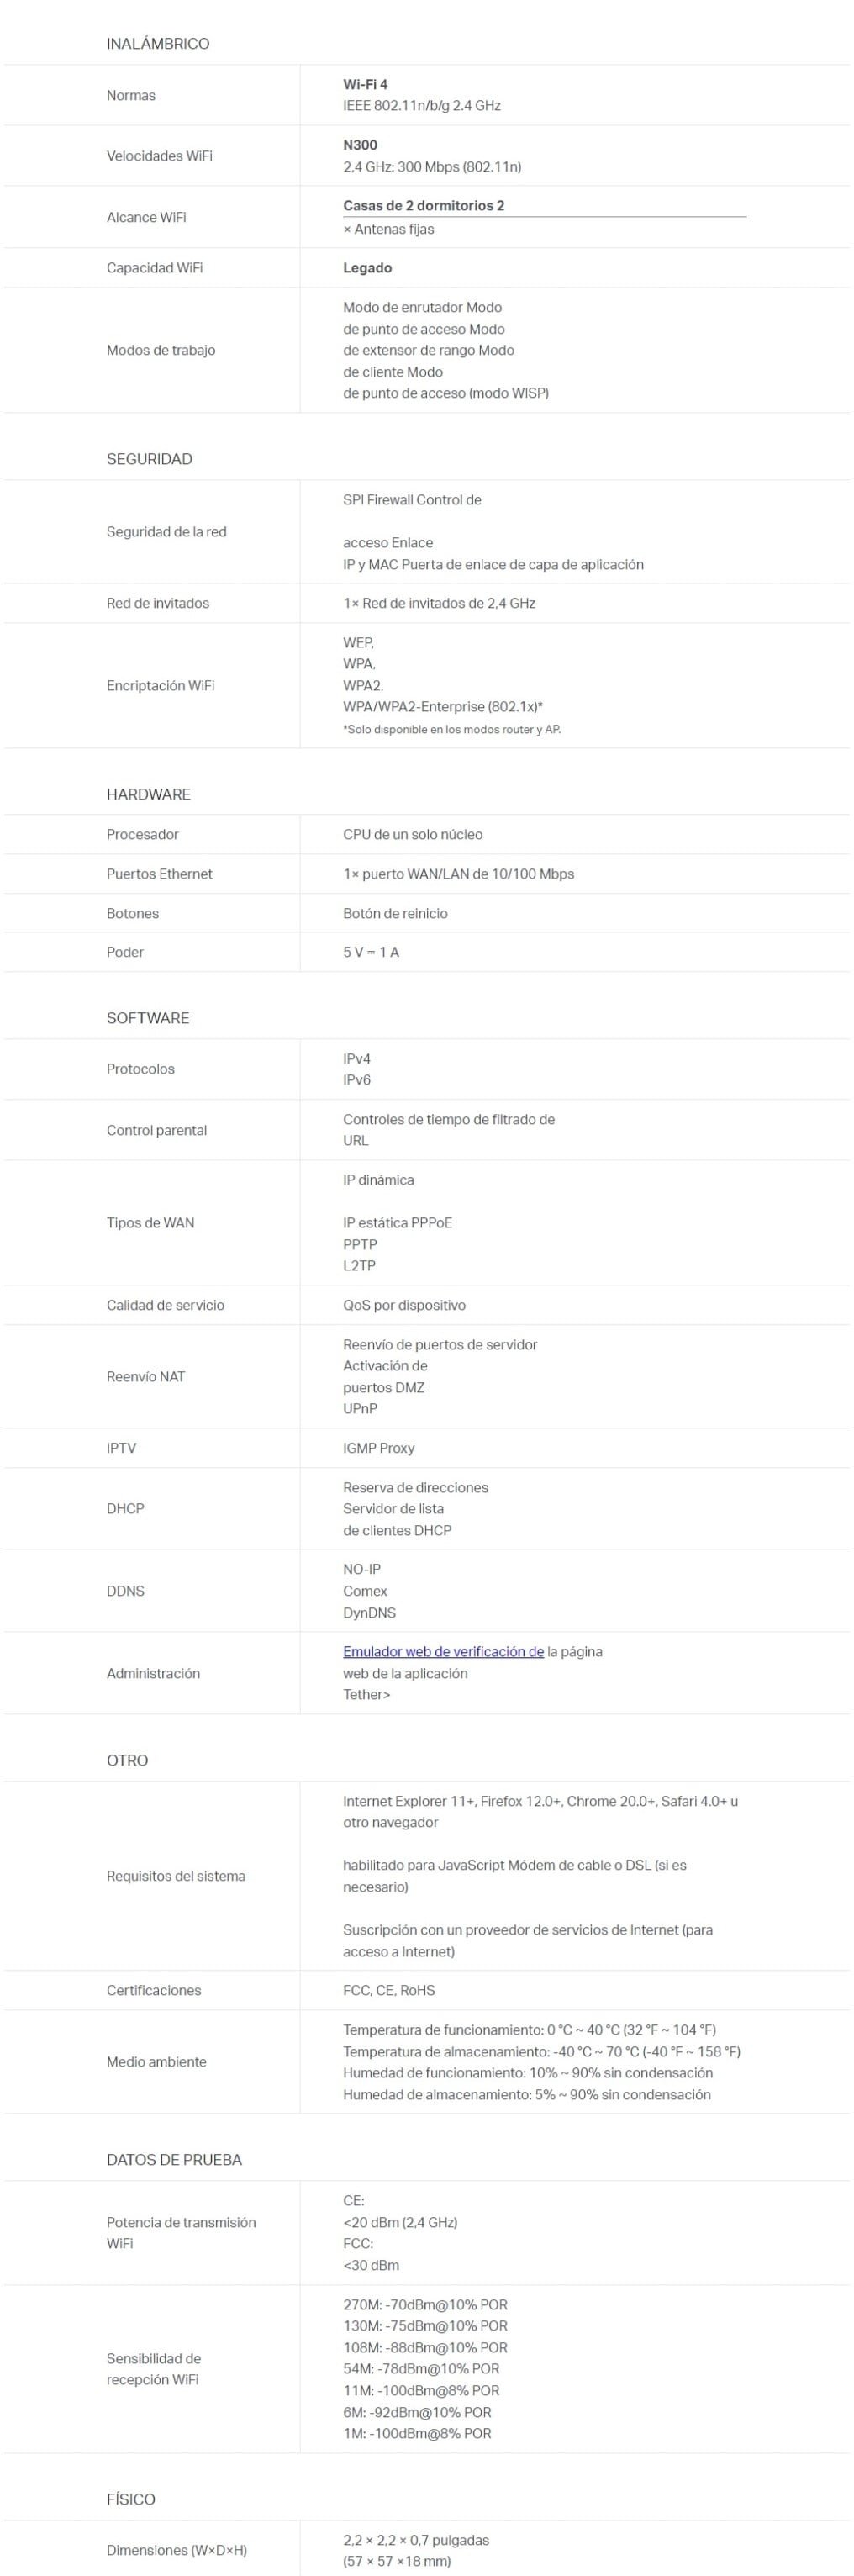Click the Sensibilidad de recepción WiFi label
Viewport: 854px width, 2576px height.
[154, 2368]
